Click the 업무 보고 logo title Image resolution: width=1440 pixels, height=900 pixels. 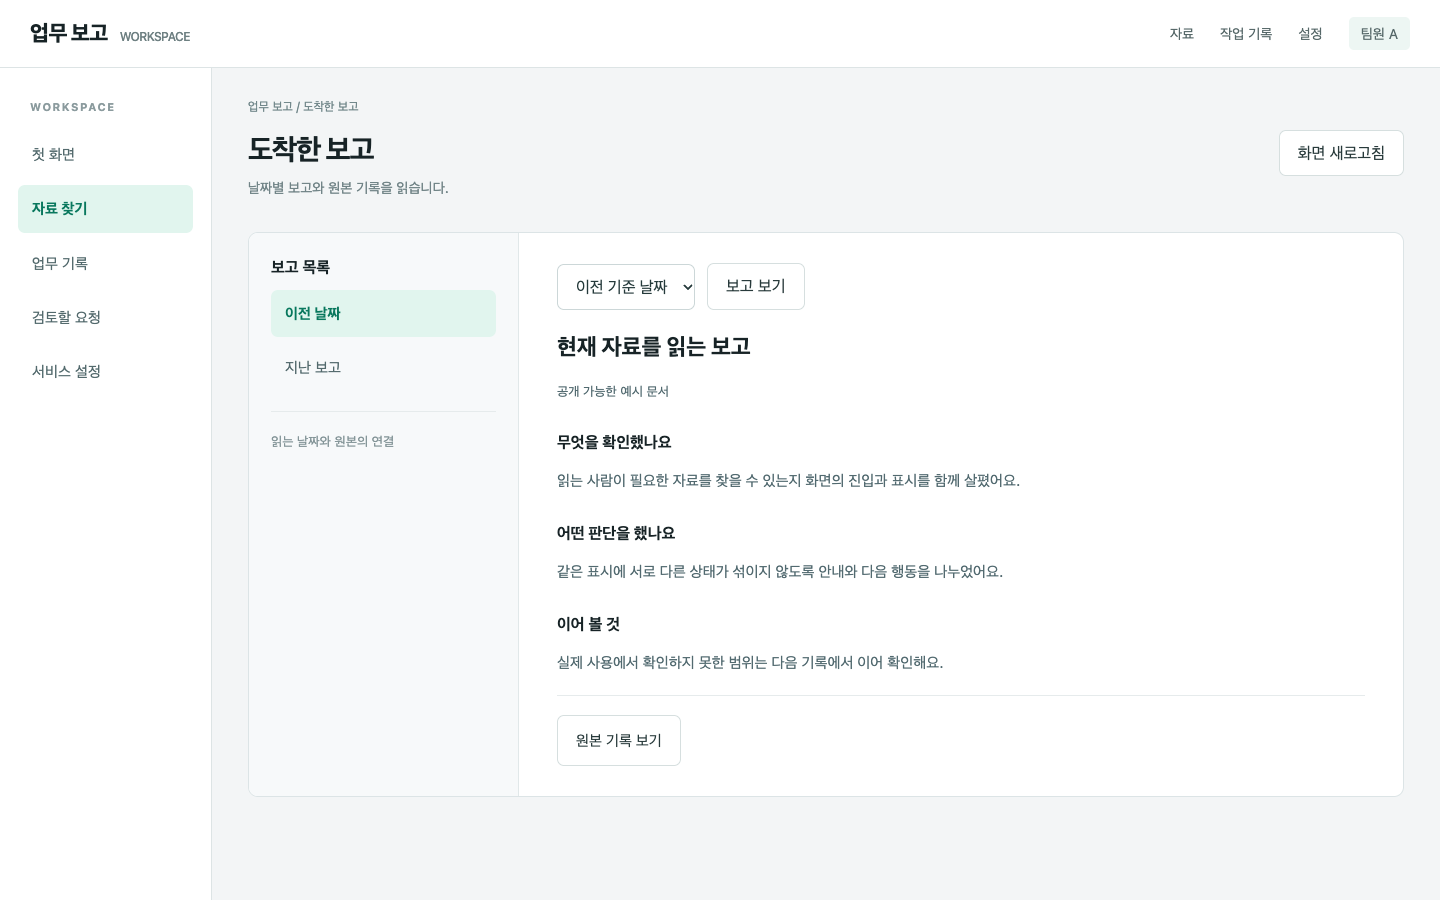click(x=69, y=33)
